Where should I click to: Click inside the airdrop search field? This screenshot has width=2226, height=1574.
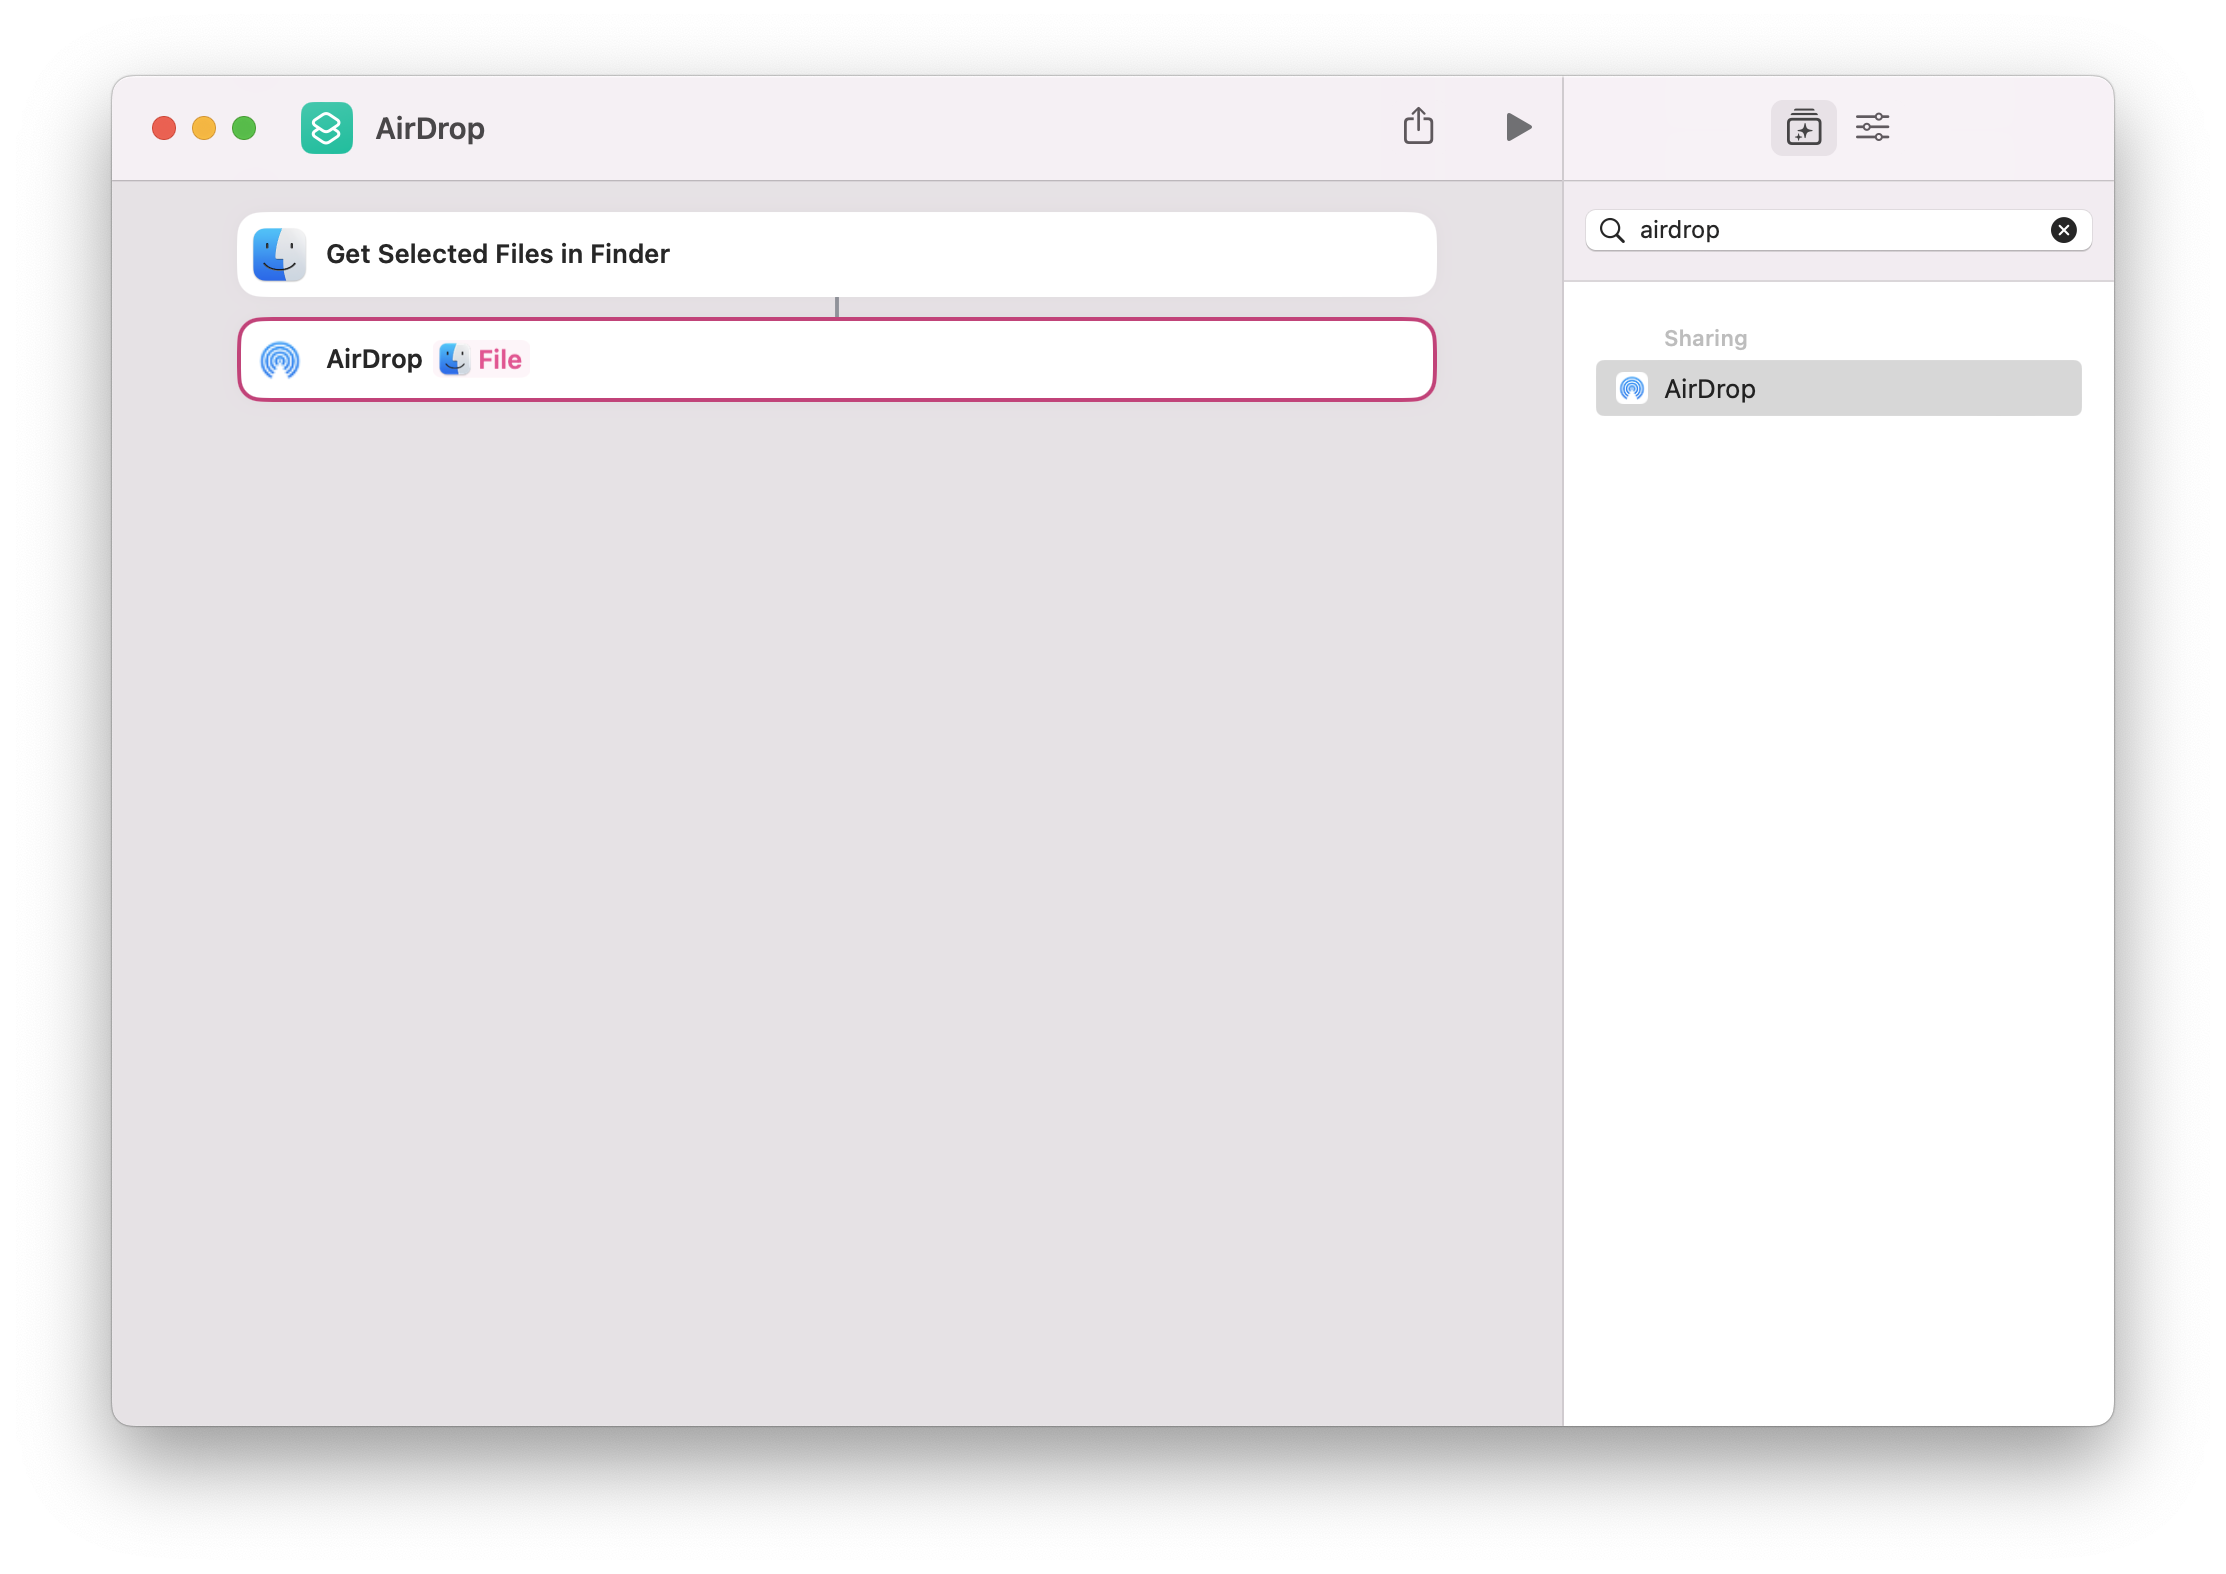tap(1838, 230)
